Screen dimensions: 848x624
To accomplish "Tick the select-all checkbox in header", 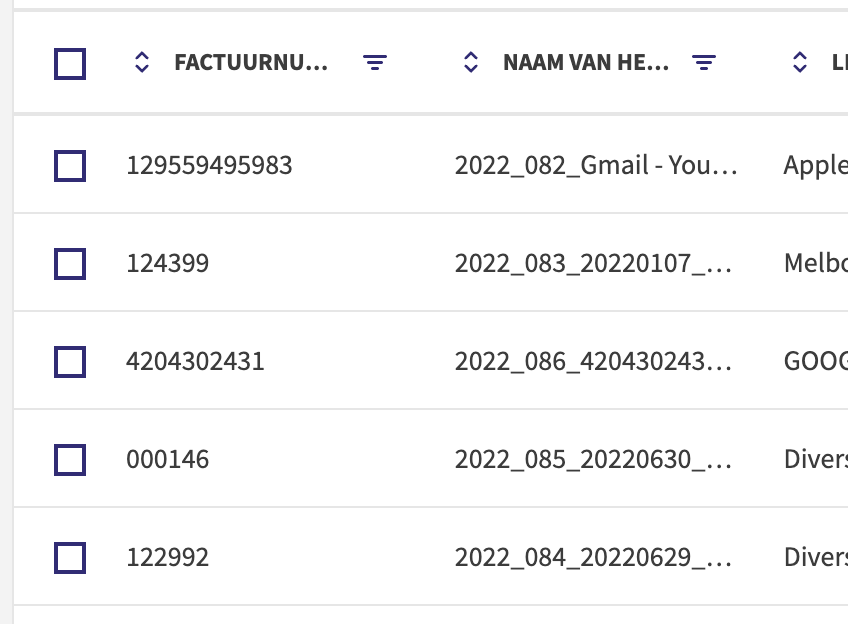I will tap(70, 64).
